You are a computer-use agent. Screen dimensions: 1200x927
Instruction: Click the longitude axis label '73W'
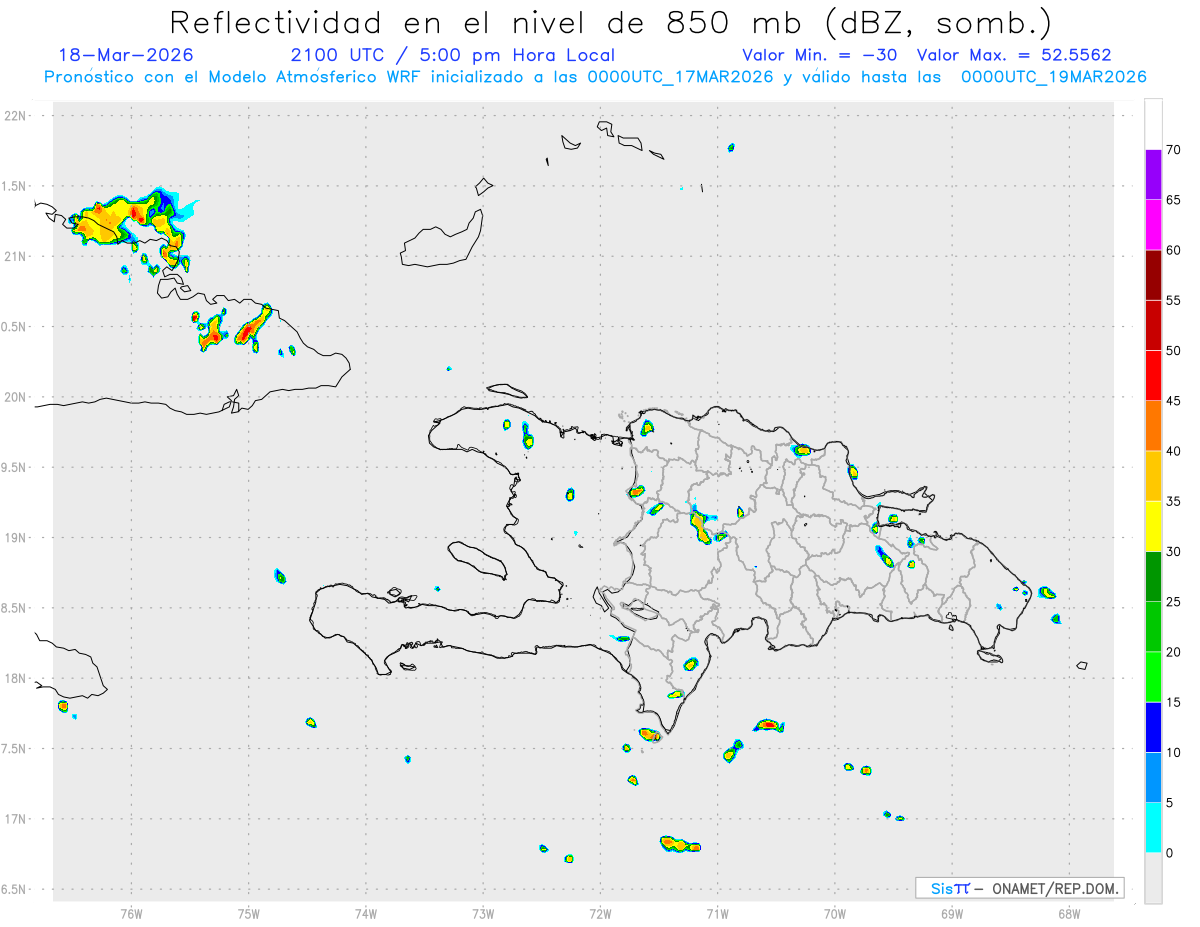[x=483, y=913]
